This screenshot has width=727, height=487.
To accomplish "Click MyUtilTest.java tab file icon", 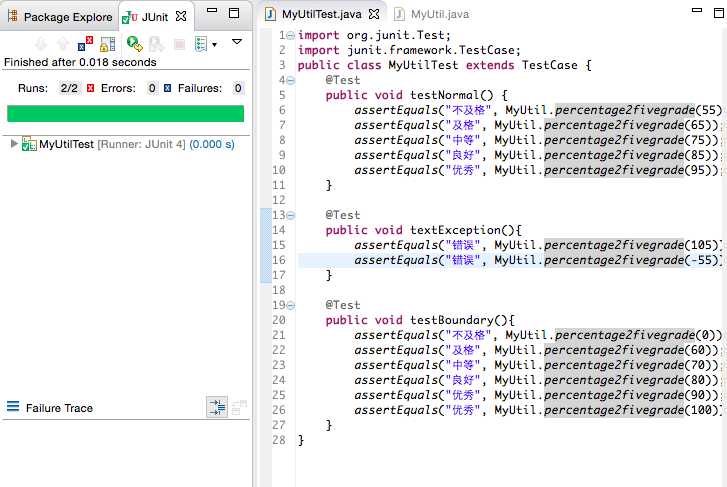I will pyautogui.click(x=270, y=14).
